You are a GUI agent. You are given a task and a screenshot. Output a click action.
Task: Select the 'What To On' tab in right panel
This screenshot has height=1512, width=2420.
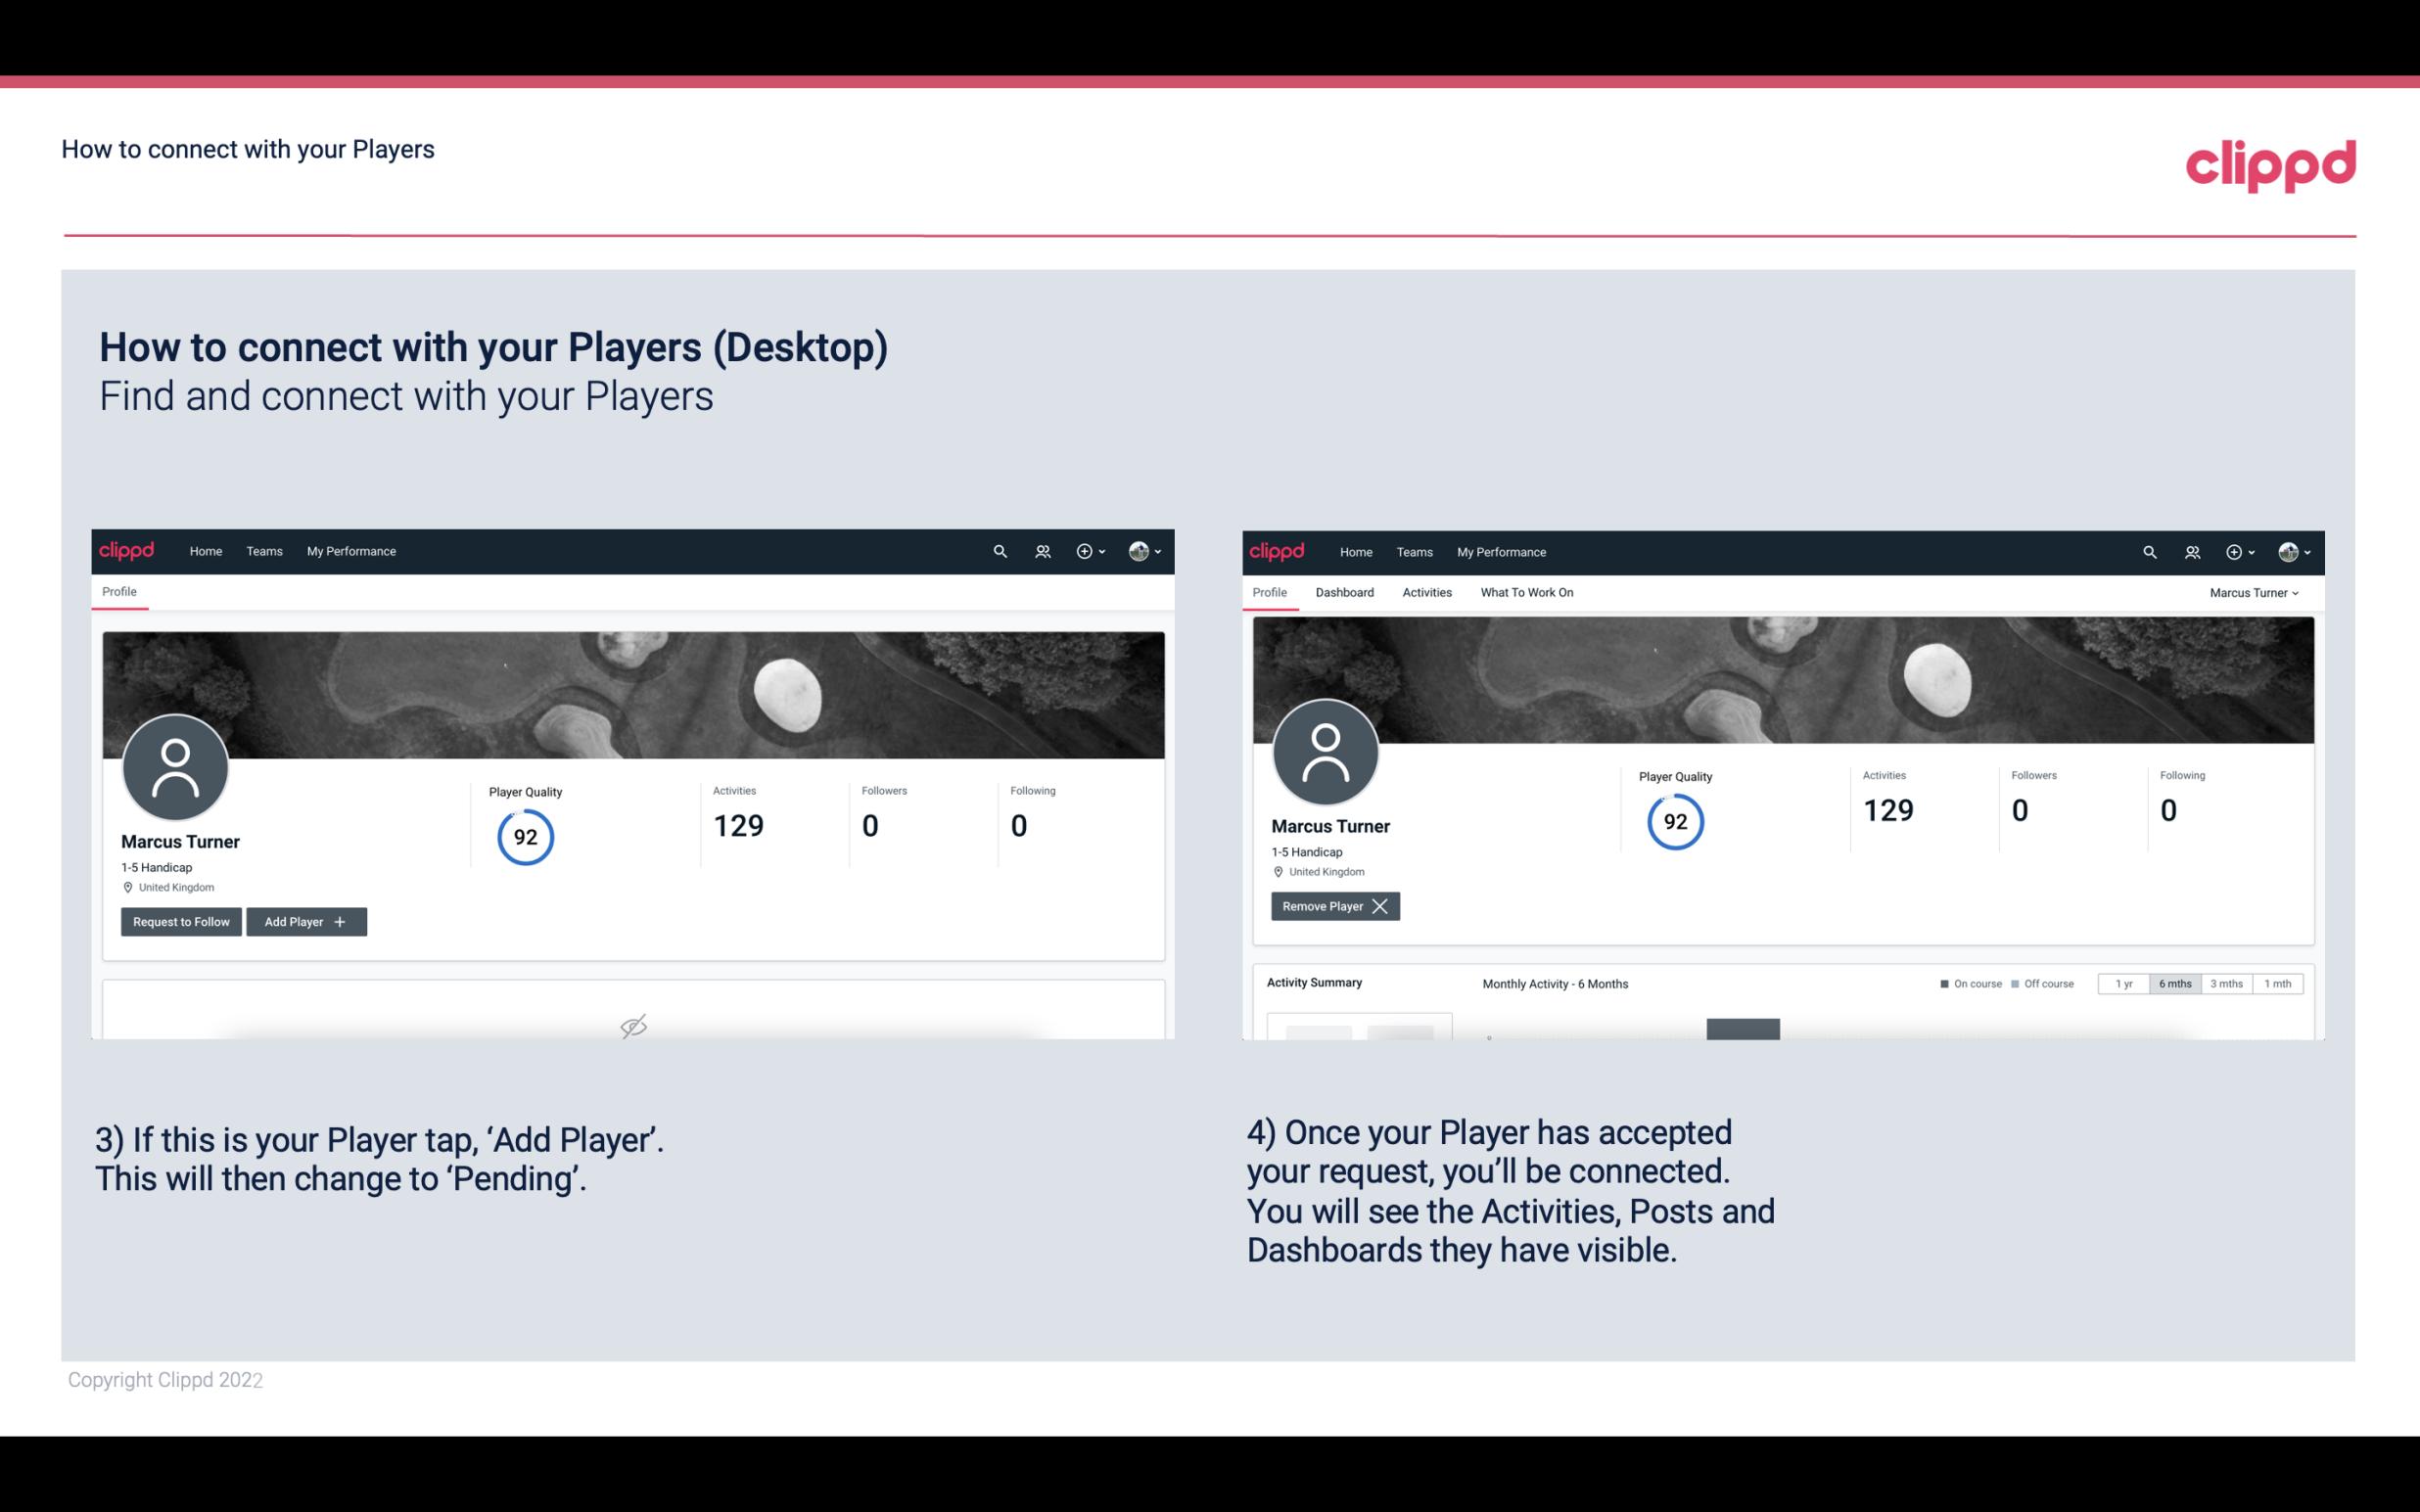click(1526, 592)
